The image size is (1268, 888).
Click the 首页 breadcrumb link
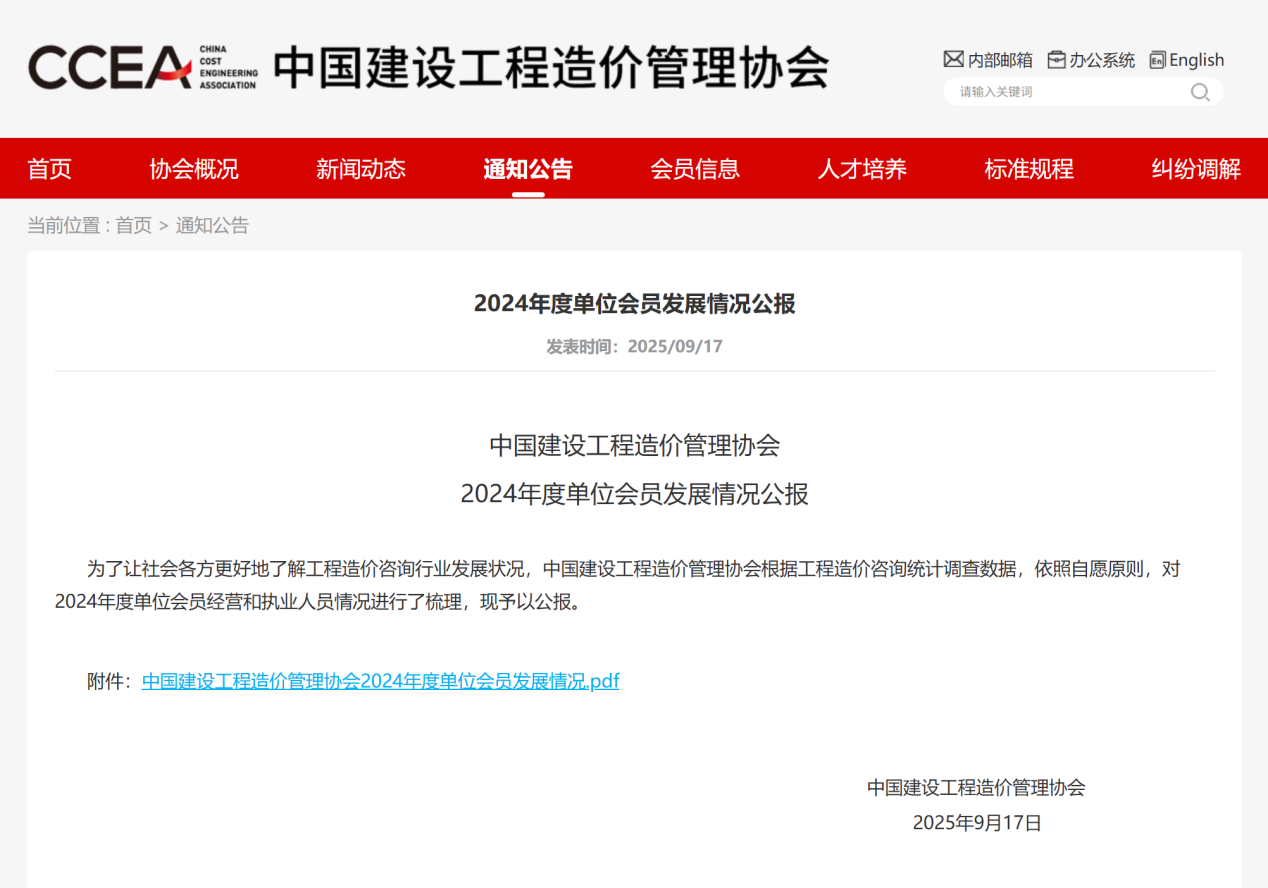pyautogui.click(x=133, y=225)
